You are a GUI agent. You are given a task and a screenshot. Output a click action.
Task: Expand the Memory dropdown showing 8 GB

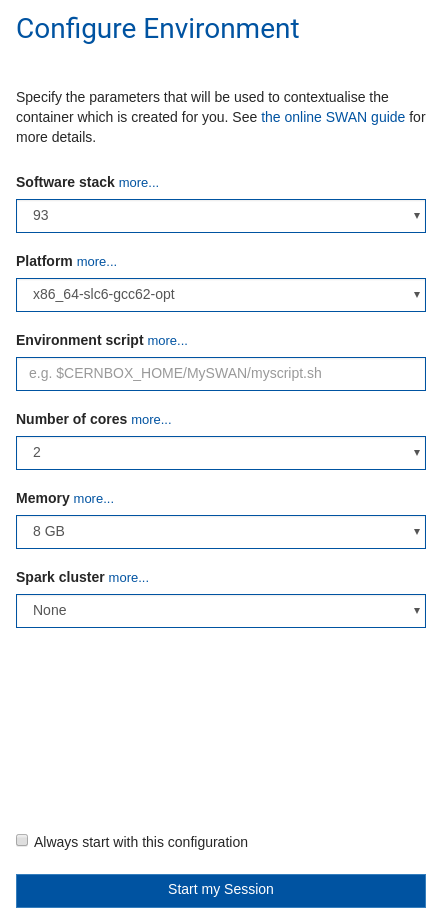pyautogui.click(x=220, y=532)
